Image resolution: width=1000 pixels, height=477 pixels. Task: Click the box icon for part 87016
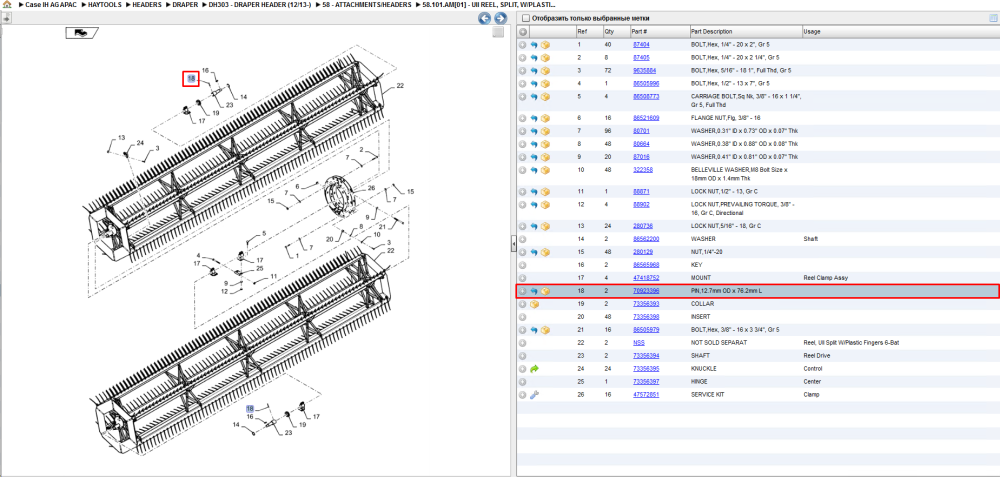(x=545, y=157)
